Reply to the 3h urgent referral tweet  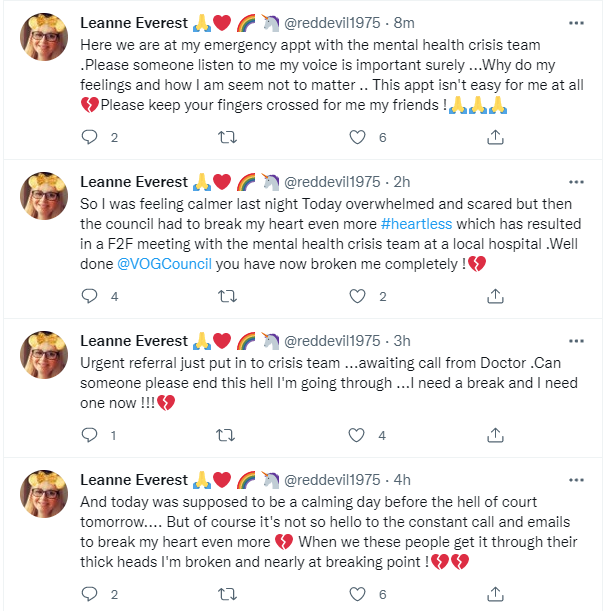point(89,435)
